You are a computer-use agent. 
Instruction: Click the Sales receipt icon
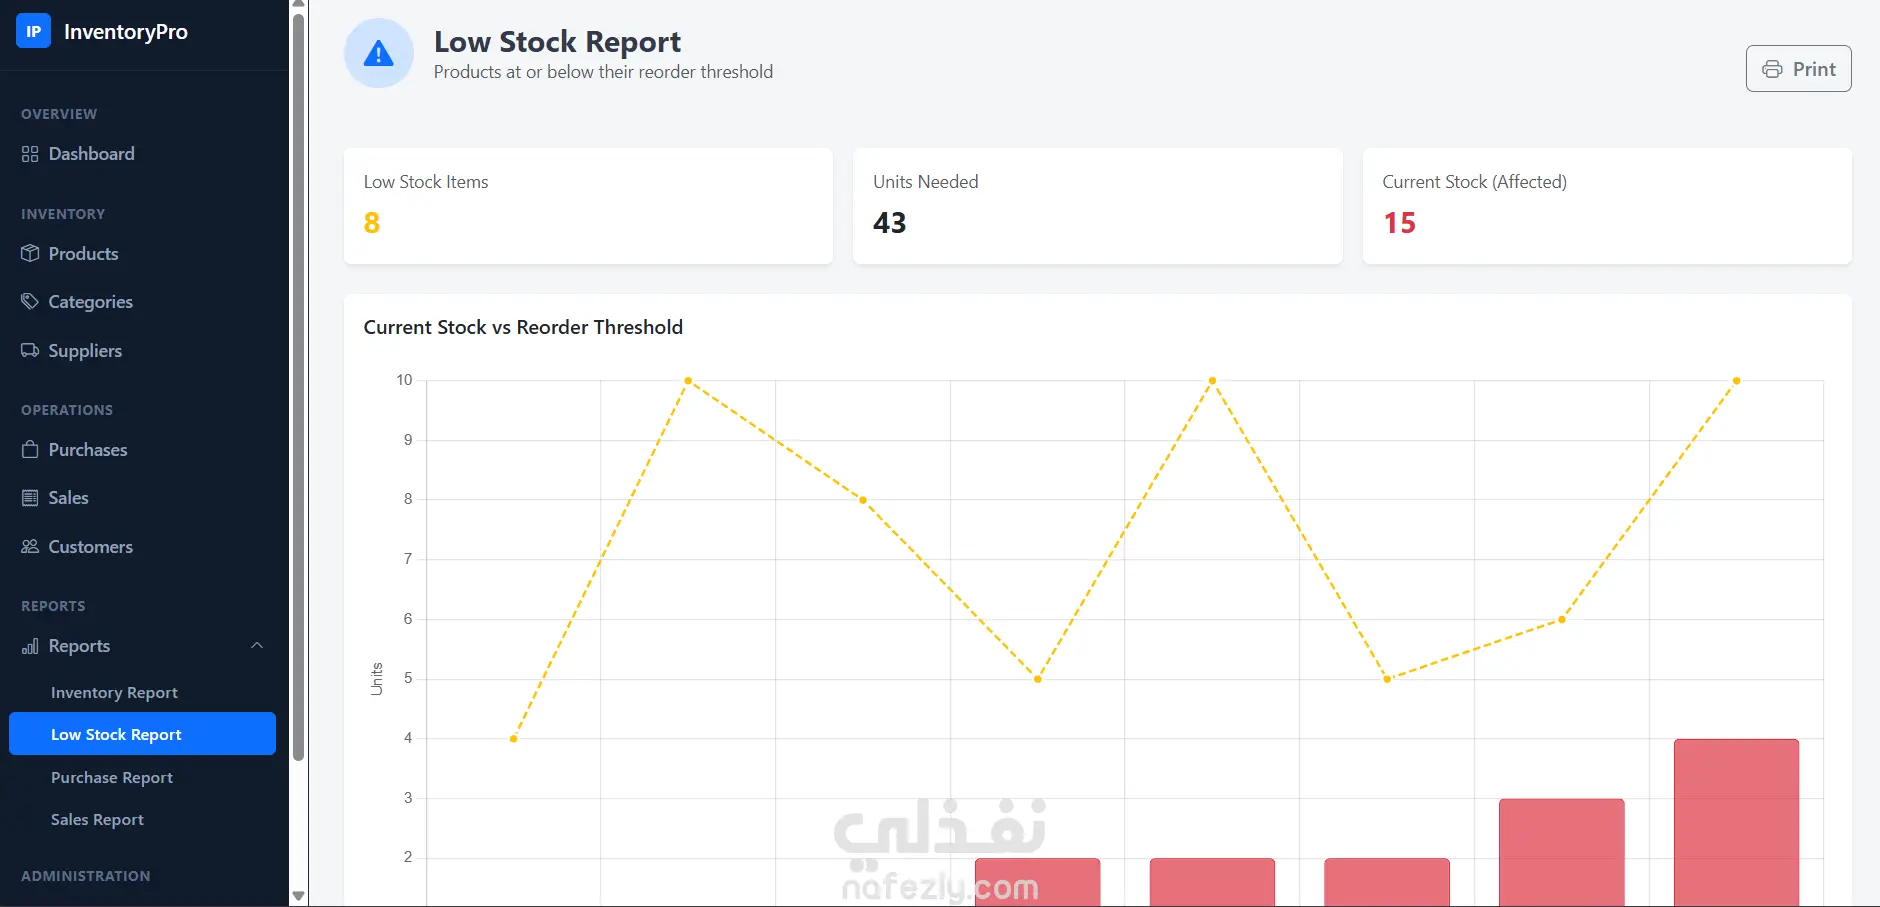(x=30, y=498)
